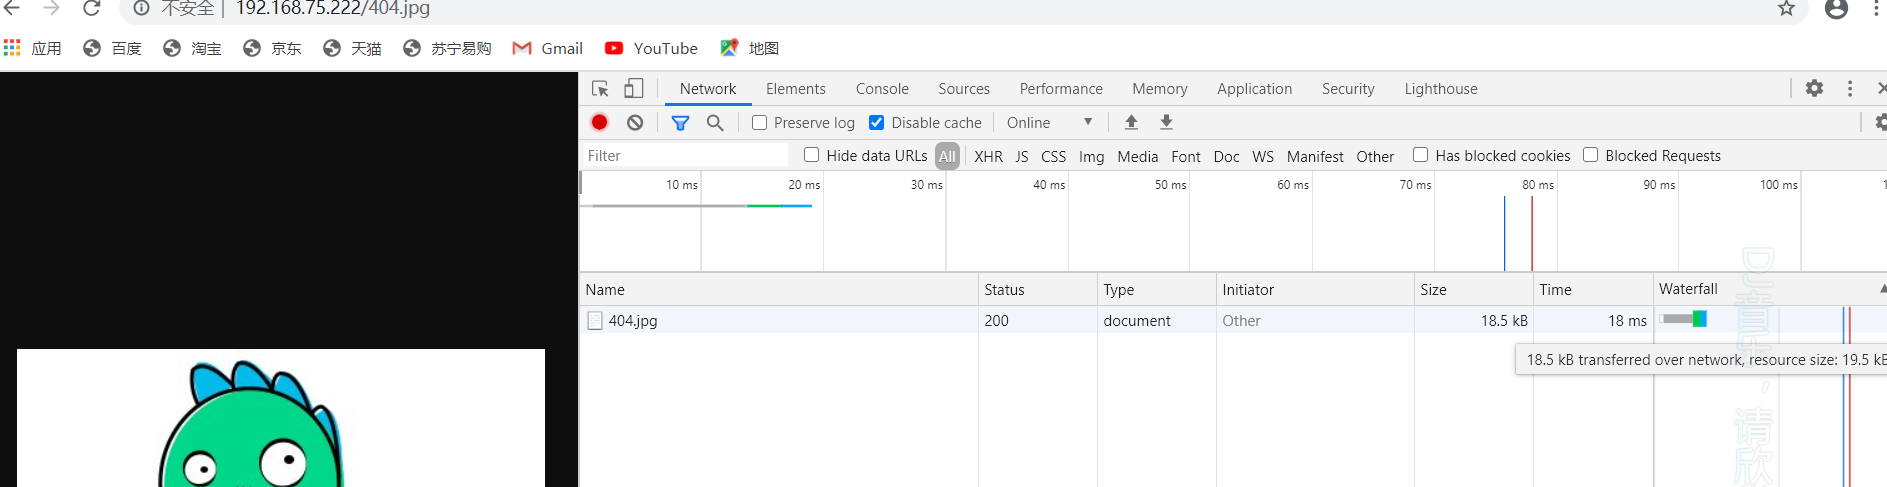
Task: Switch to the Lighthouse tab
Action: 1441,88
